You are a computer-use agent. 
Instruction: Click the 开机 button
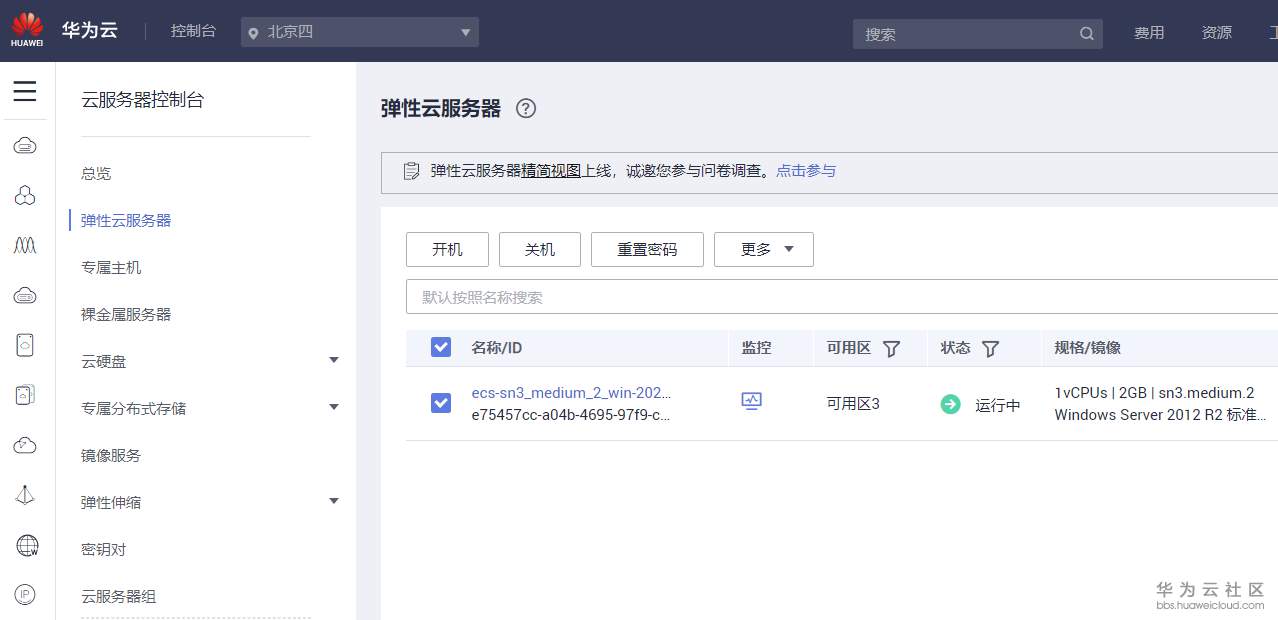447,250
